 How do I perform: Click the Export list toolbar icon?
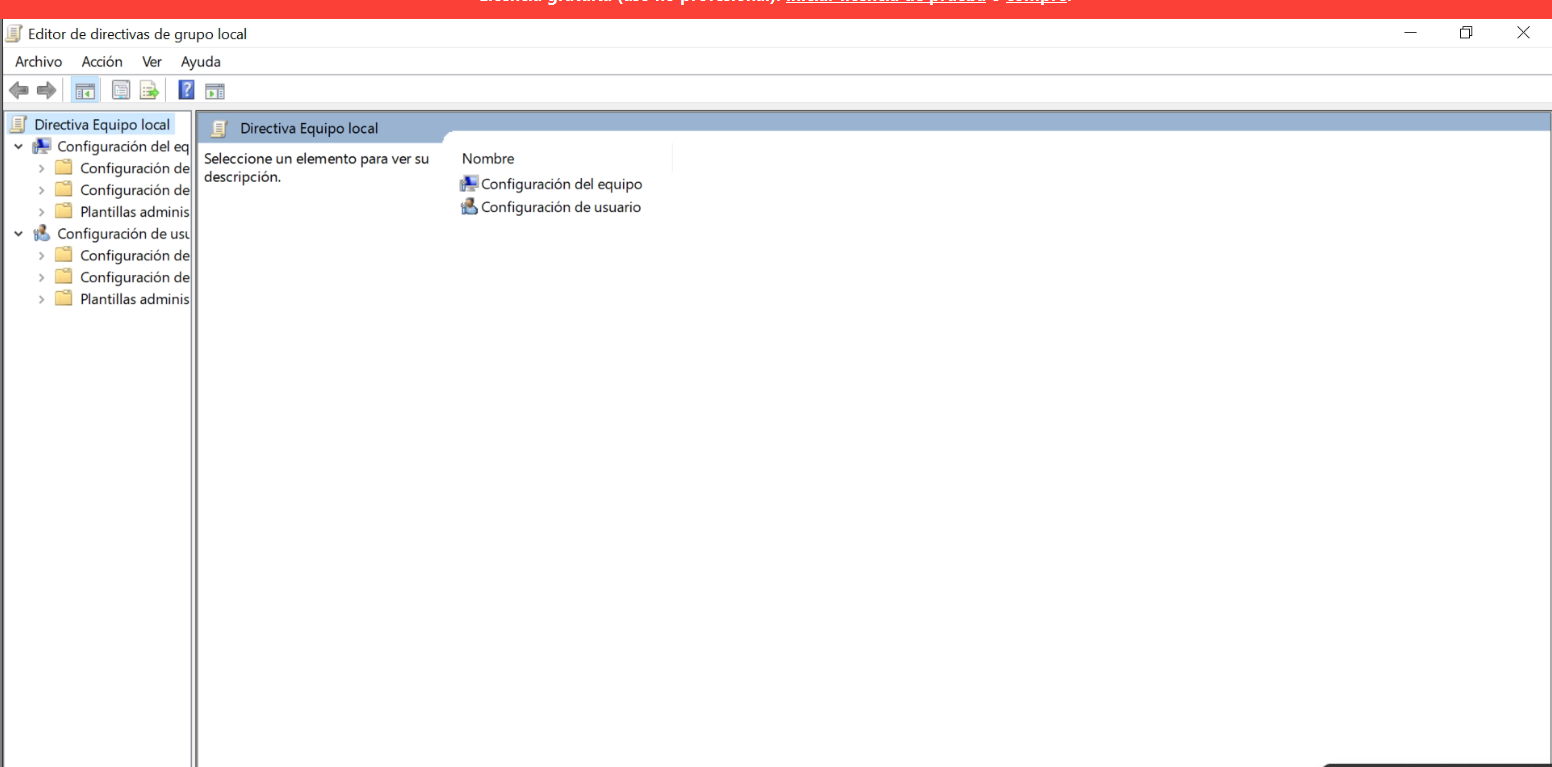149,91
